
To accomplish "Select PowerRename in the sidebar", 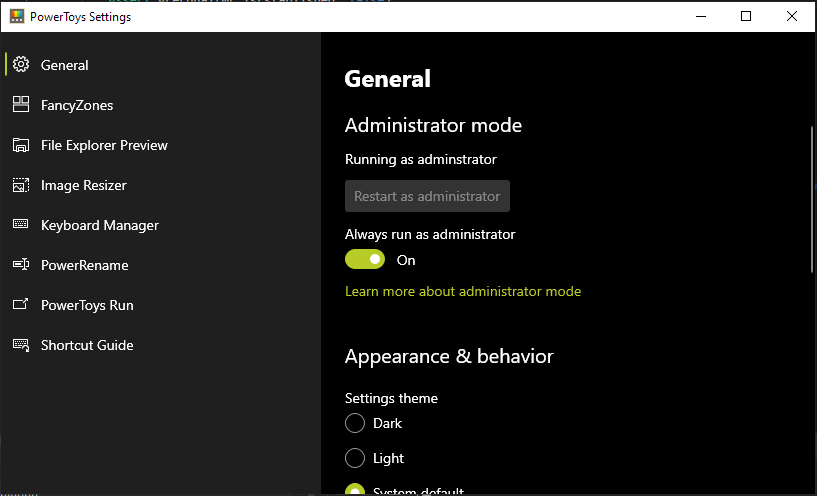I will point(160,265).
